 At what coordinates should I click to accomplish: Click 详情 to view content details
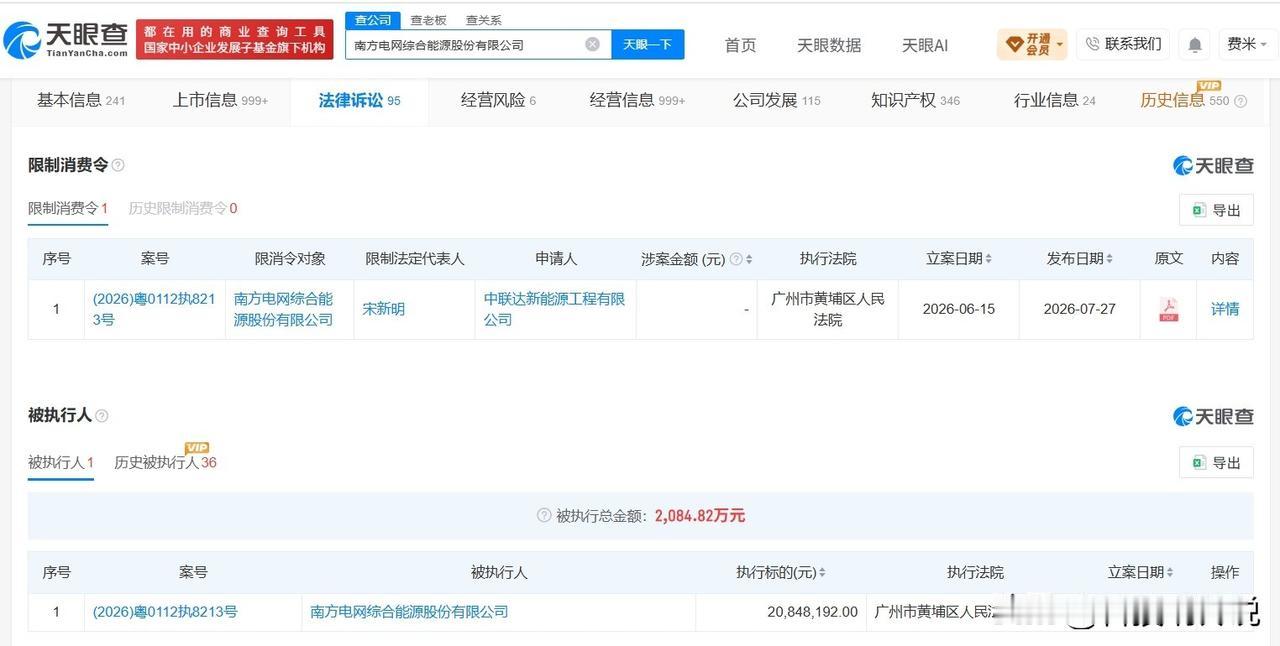tap(1225, 309)
